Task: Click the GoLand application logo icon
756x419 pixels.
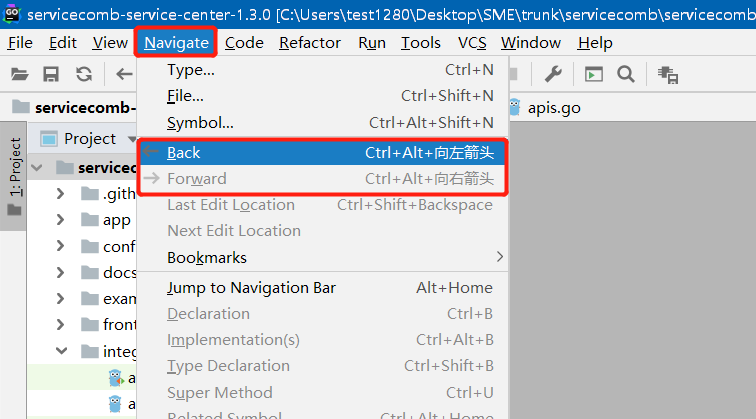Action: click(12, 14)
